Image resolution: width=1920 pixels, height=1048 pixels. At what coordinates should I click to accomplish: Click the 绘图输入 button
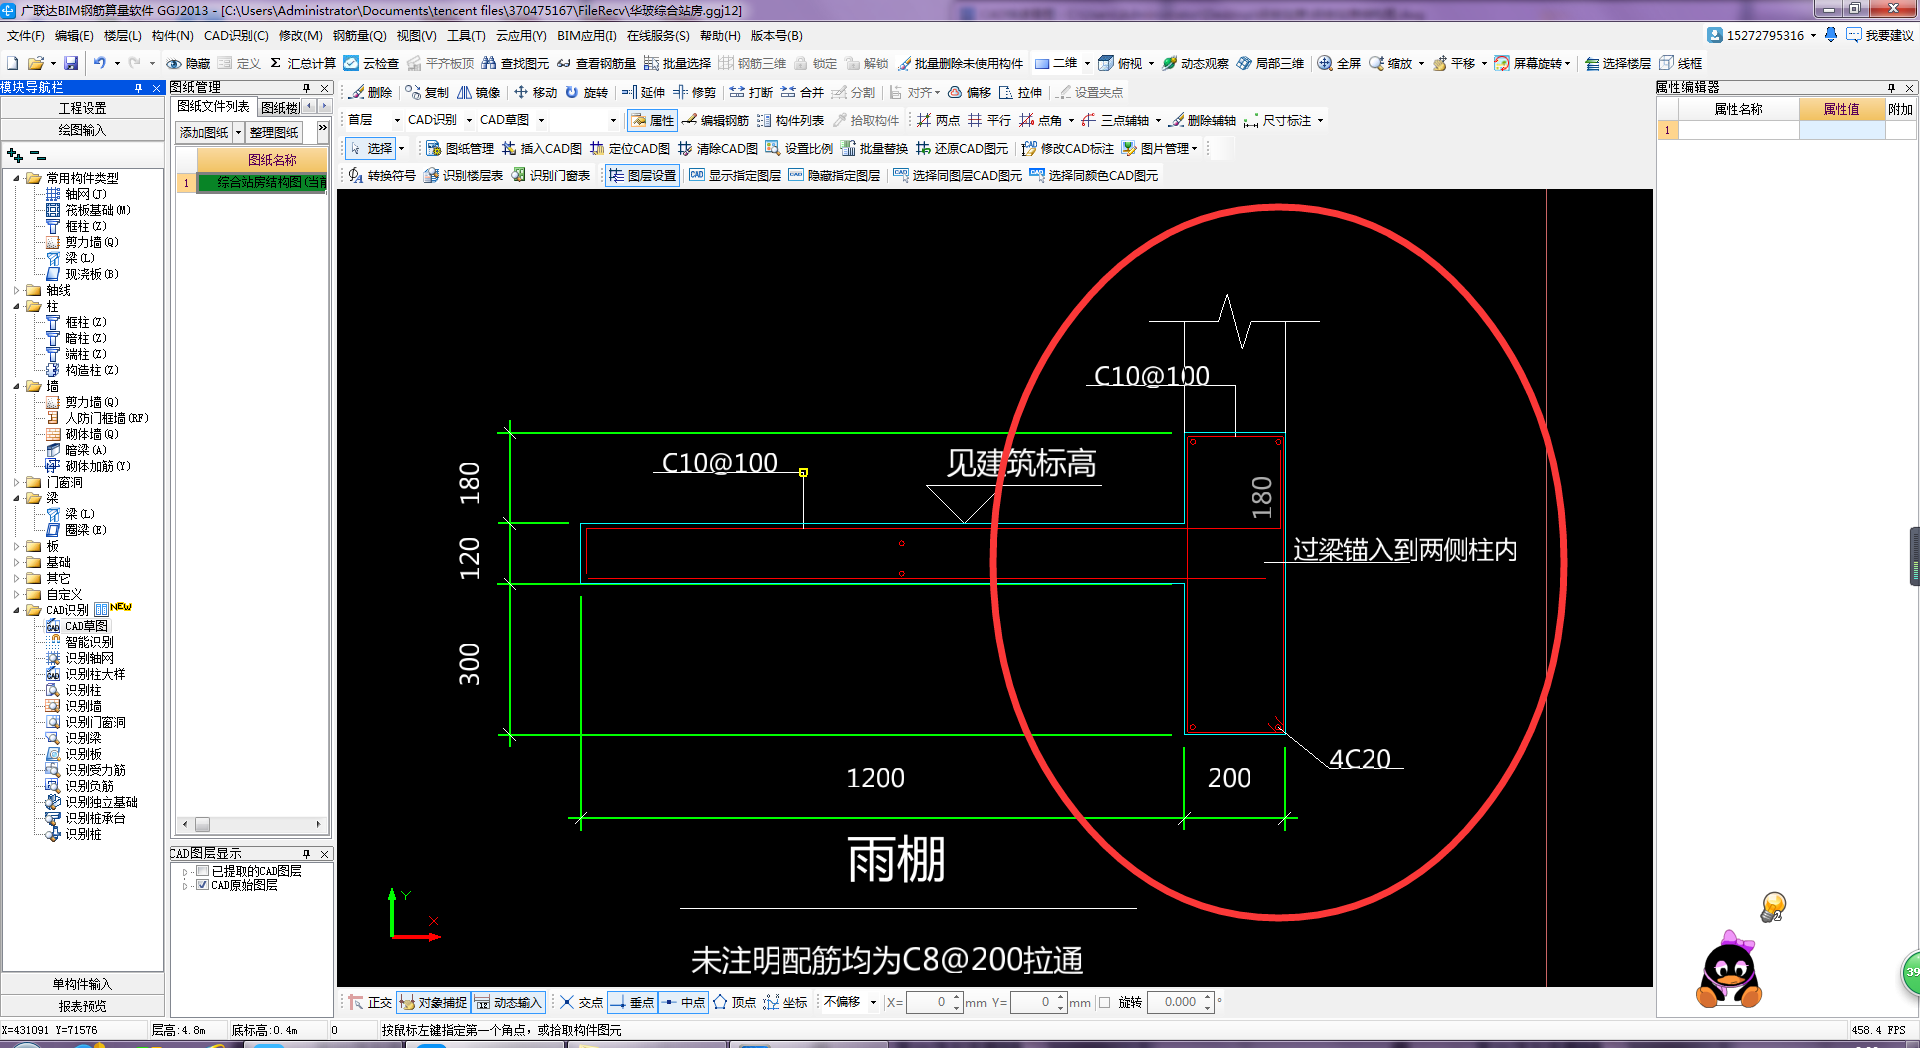coord(82,130)
